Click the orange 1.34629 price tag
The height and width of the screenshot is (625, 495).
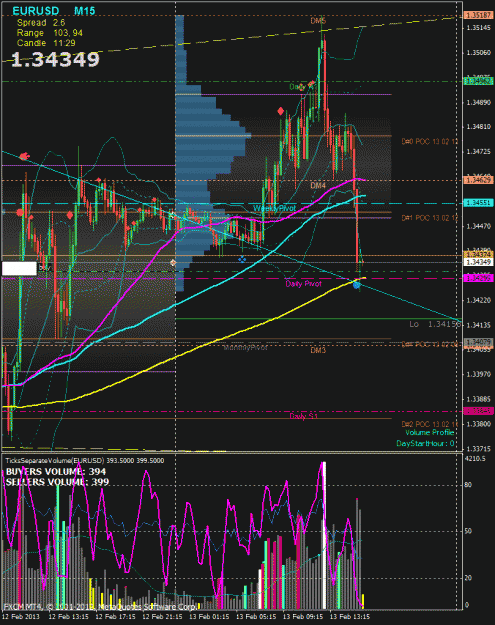point(478,181)
